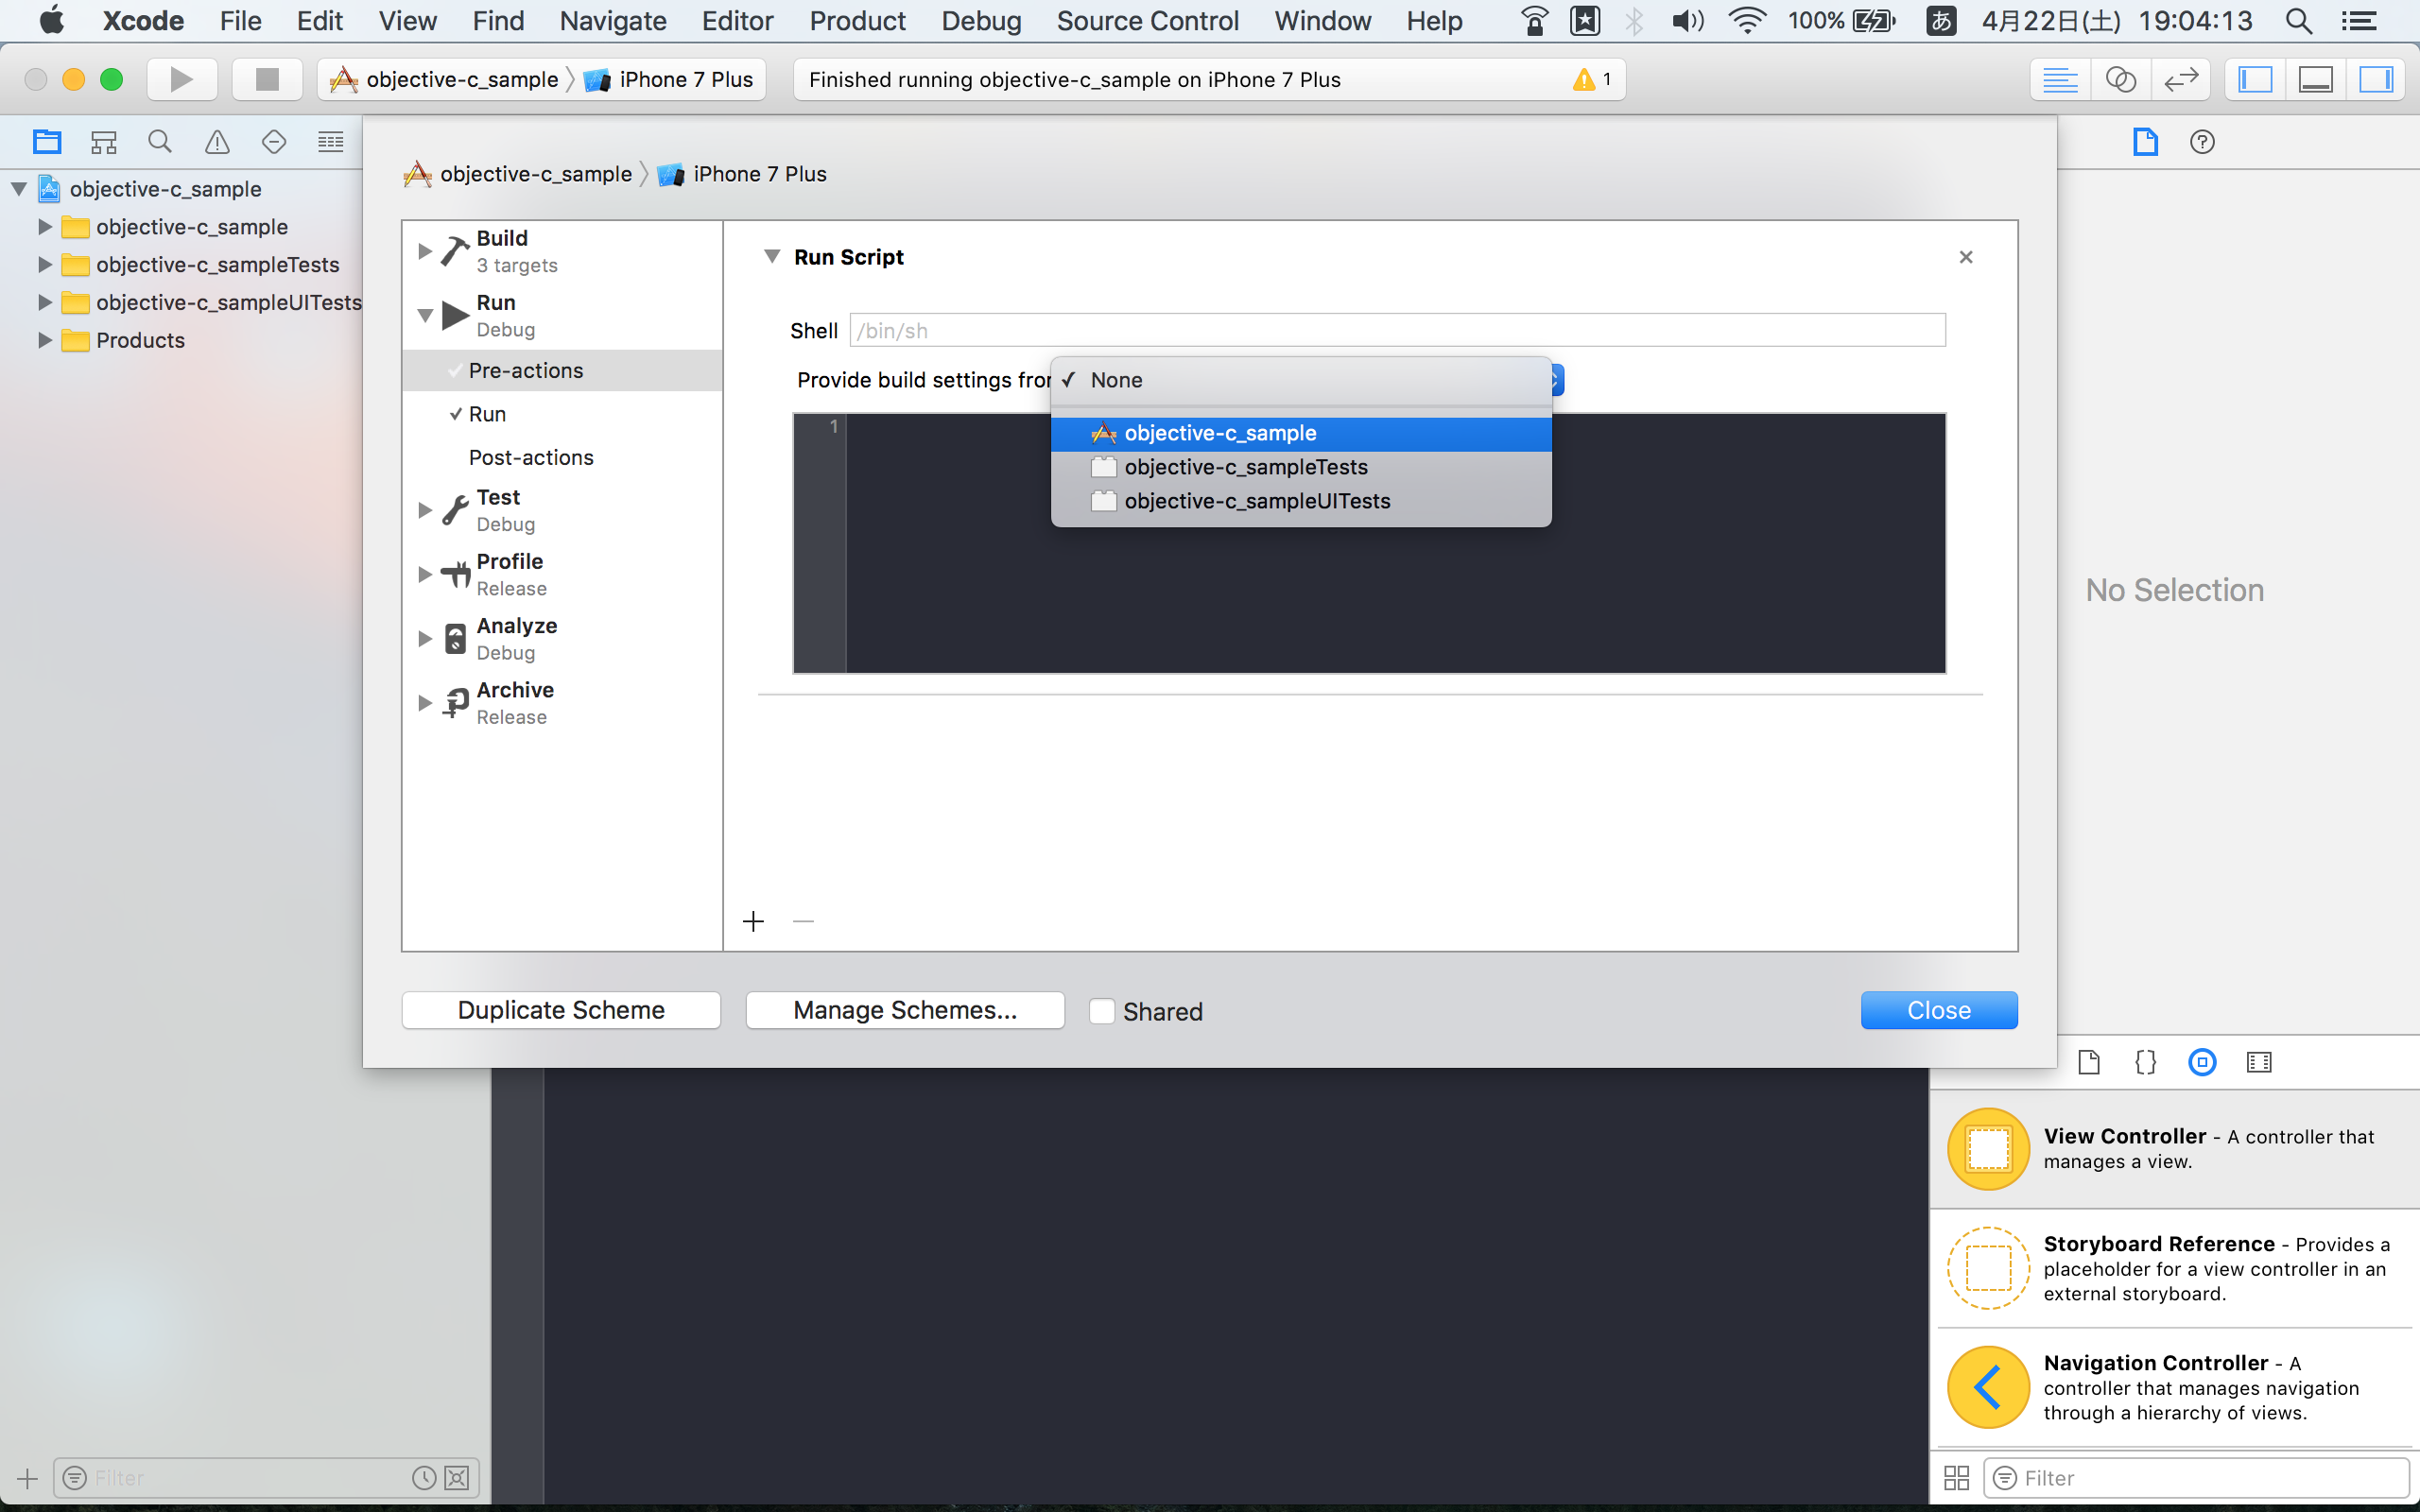The height and width of the screenshot is (1512, 2420).
Task: Add new file via navigator plus icon
Action: (28, 1478)
